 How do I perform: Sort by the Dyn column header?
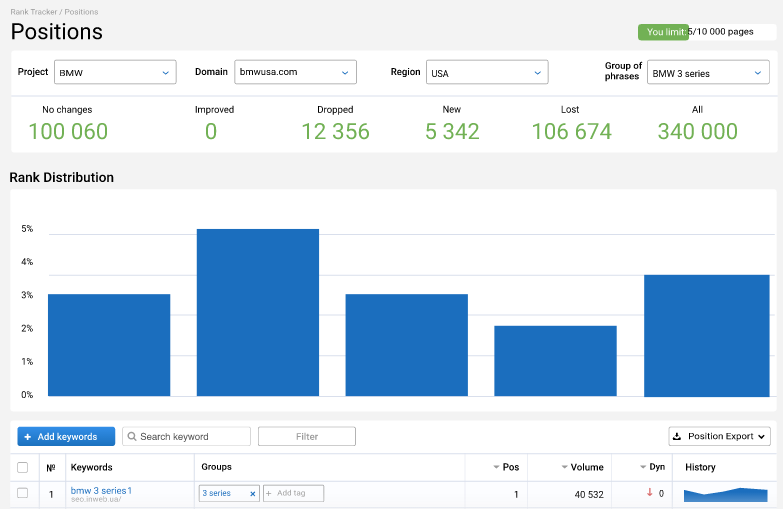pos(653,467)
